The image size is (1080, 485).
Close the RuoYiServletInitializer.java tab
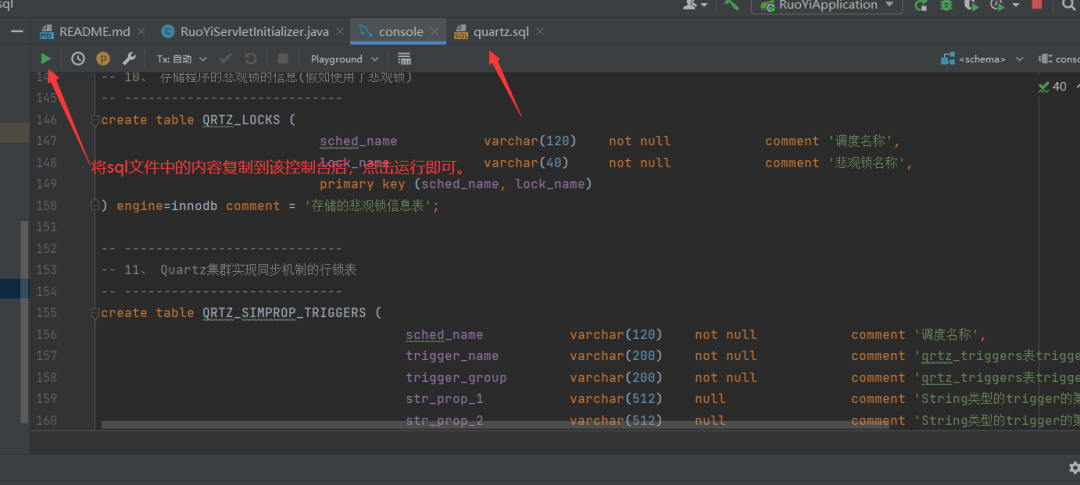[x=341, y=32]
